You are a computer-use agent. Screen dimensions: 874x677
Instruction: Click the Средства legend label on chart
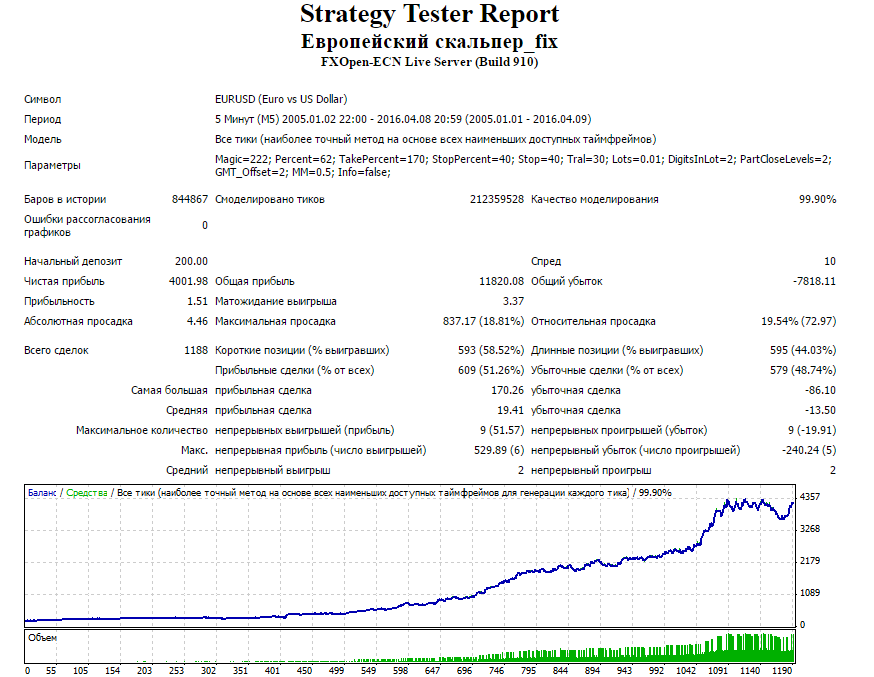[86, 493]
